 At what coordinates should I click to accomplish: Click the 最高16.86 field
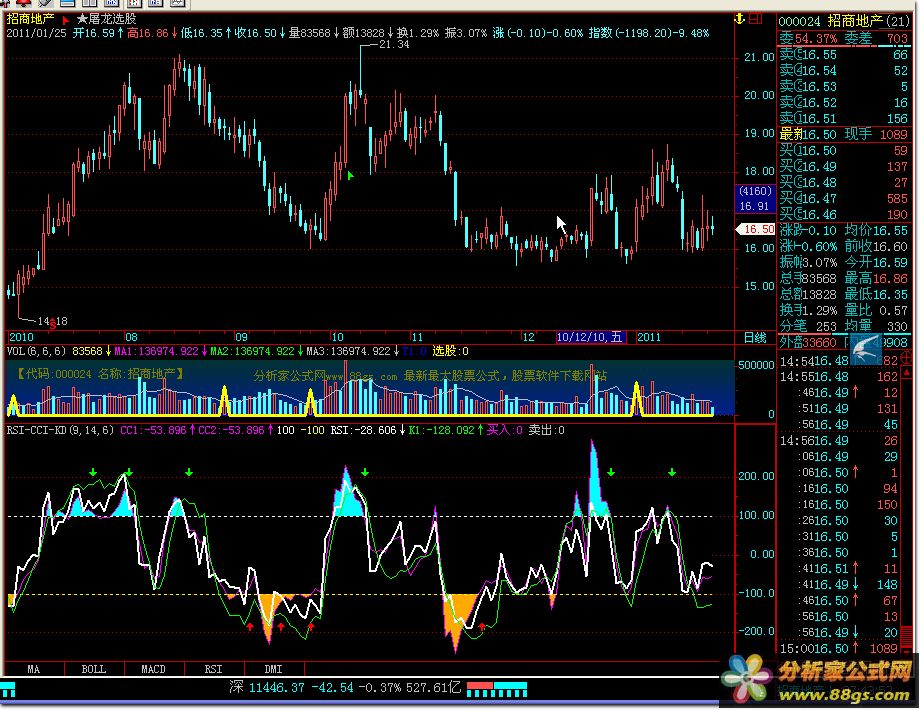click(x=876, y=278)
